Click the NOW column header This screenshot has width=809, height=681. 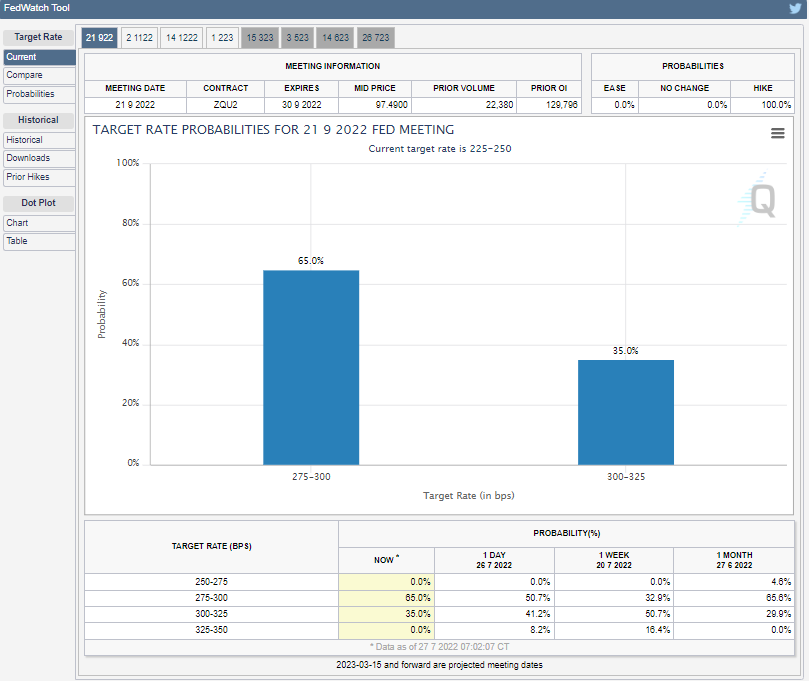point(386,560)
